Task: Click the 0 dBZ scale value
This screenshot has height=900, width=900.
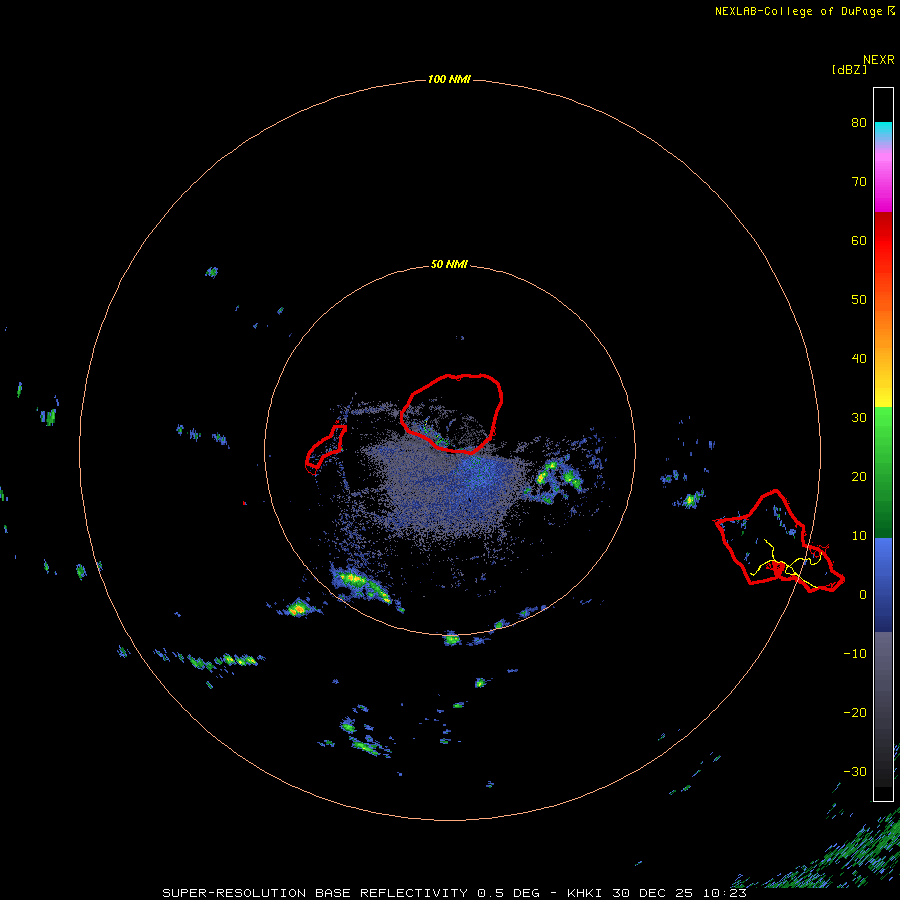Action: [x=863, y=595]
